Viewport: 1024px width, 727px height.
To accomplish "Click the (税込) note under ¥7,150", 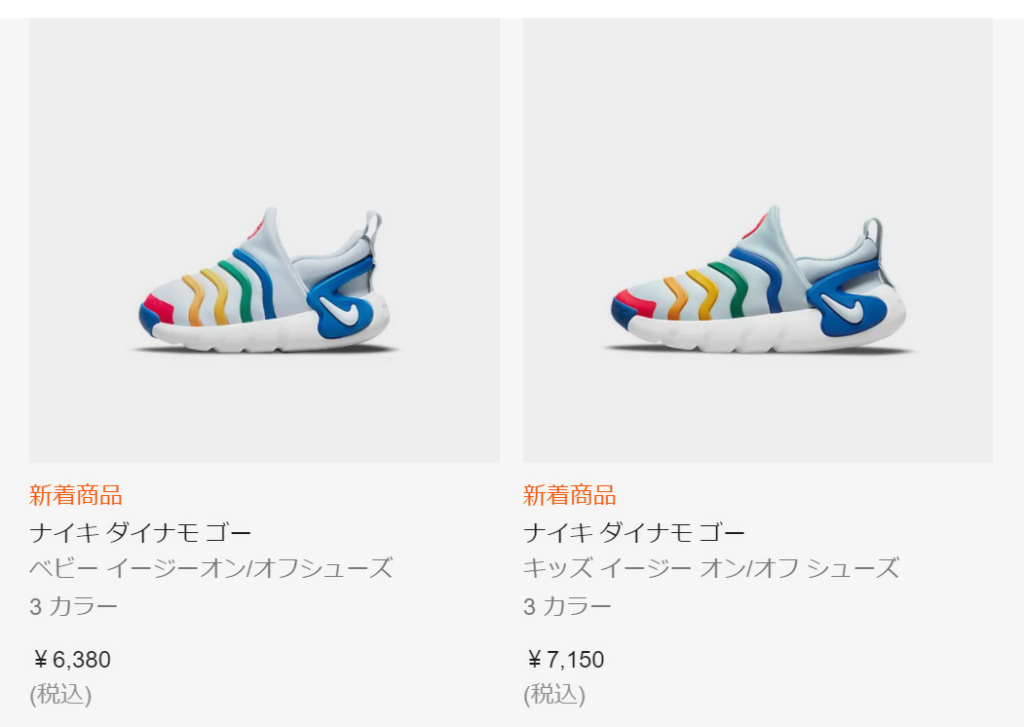I will (x=555, y=695).
